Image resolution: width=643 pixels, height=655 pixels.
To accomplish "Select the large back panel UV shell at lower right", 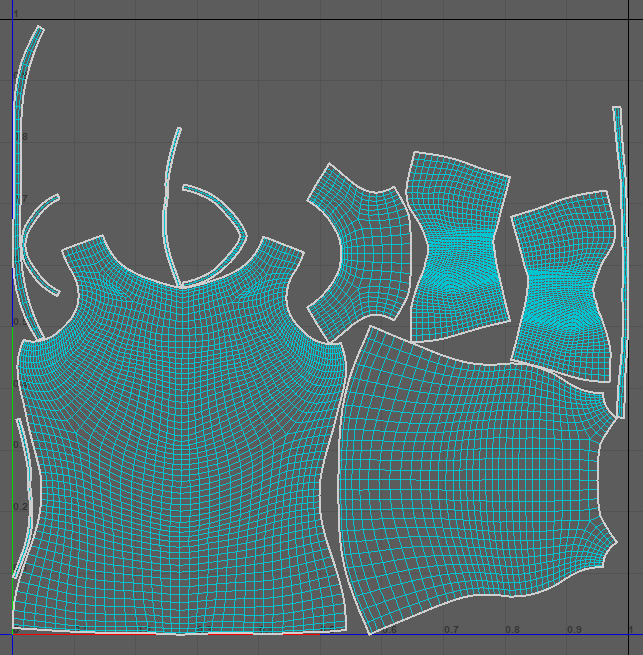I will 470,490.
